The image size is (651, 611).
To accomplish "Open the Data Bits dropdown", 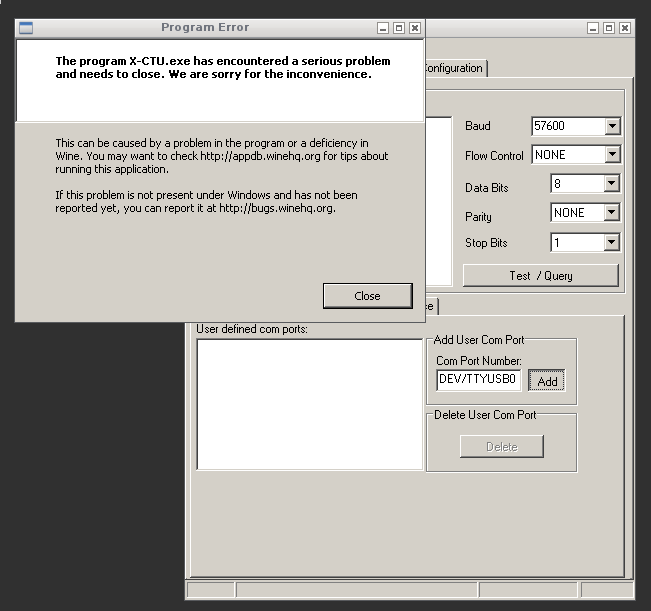I will click(x=611, y=183).
